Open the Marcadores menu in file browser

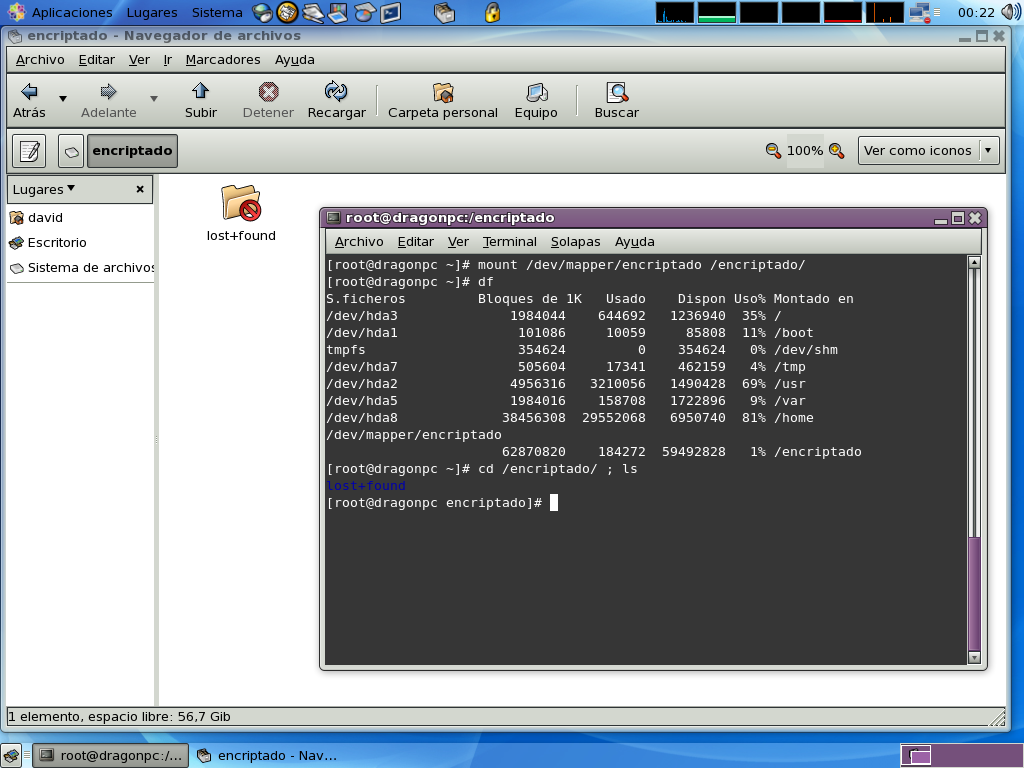click(x=222, y=59)
